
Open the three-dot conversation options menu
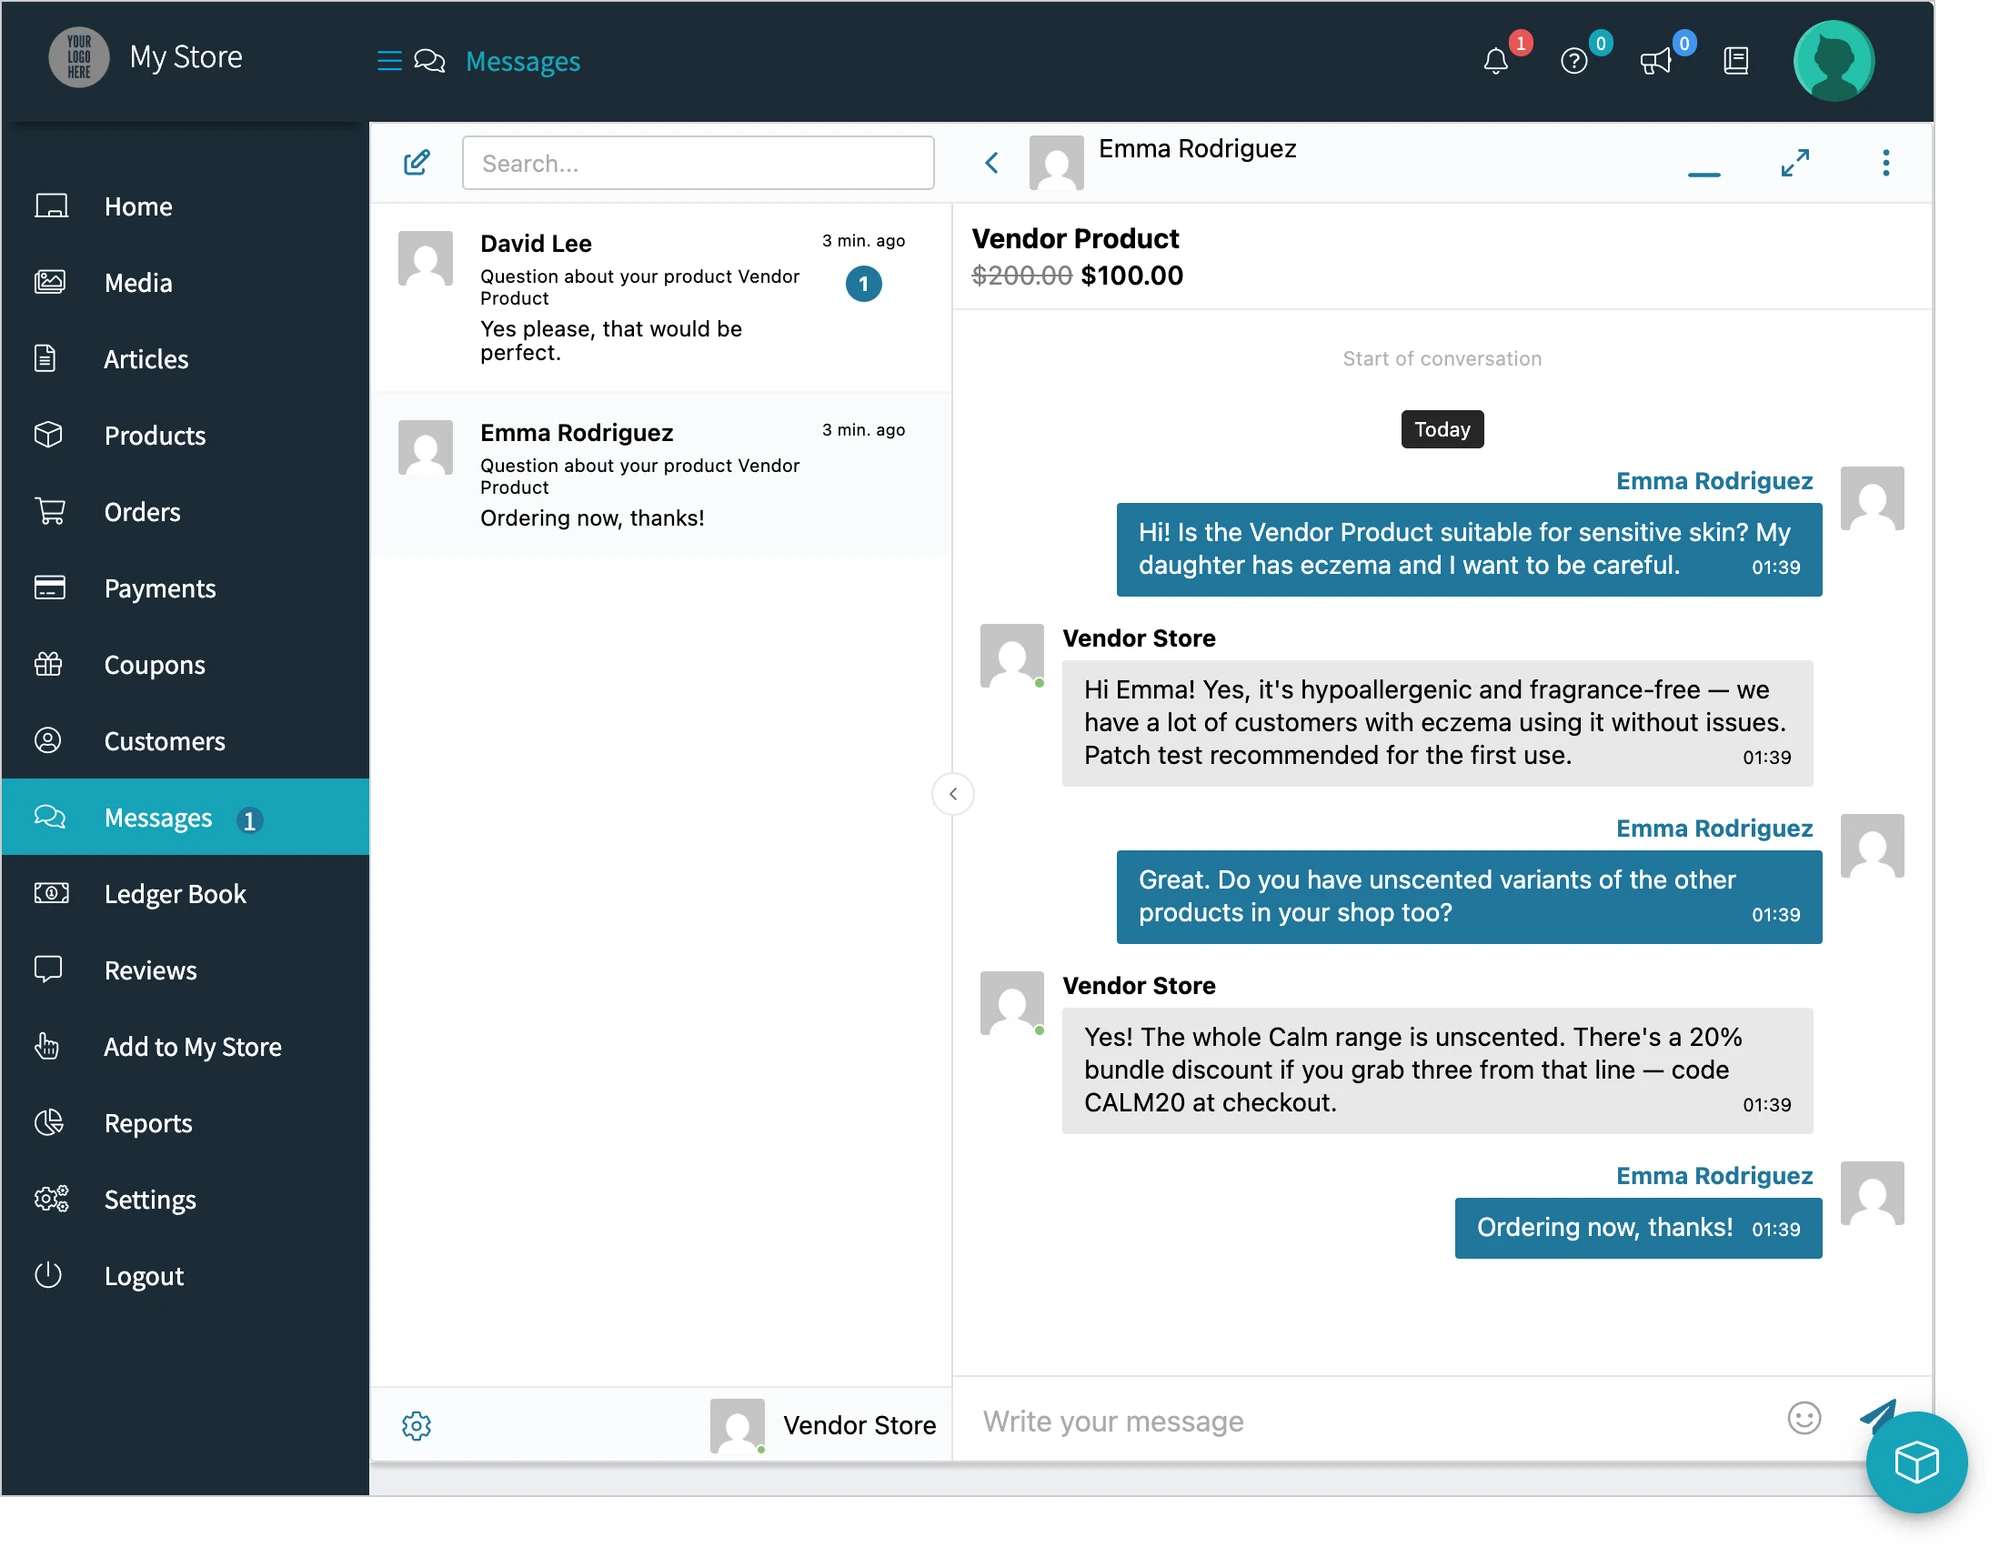coord(1886,162)
